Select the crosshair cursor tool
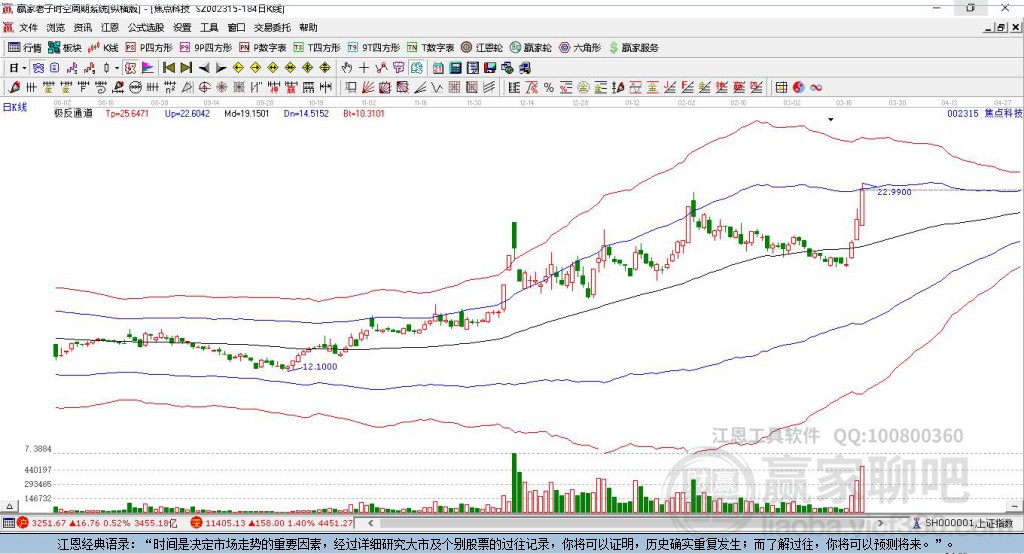This screenshot has height=554, width=1024. tap(364, 68)
